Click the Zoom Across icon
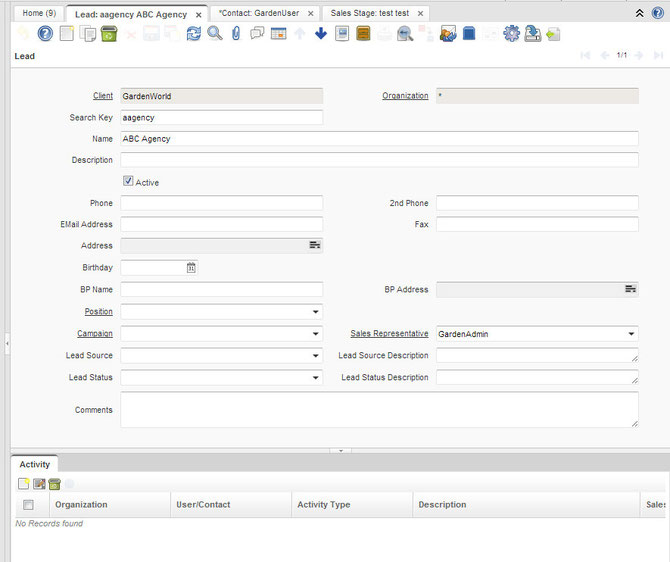Screen dimensions: 670x562 (x=405, y=33)
